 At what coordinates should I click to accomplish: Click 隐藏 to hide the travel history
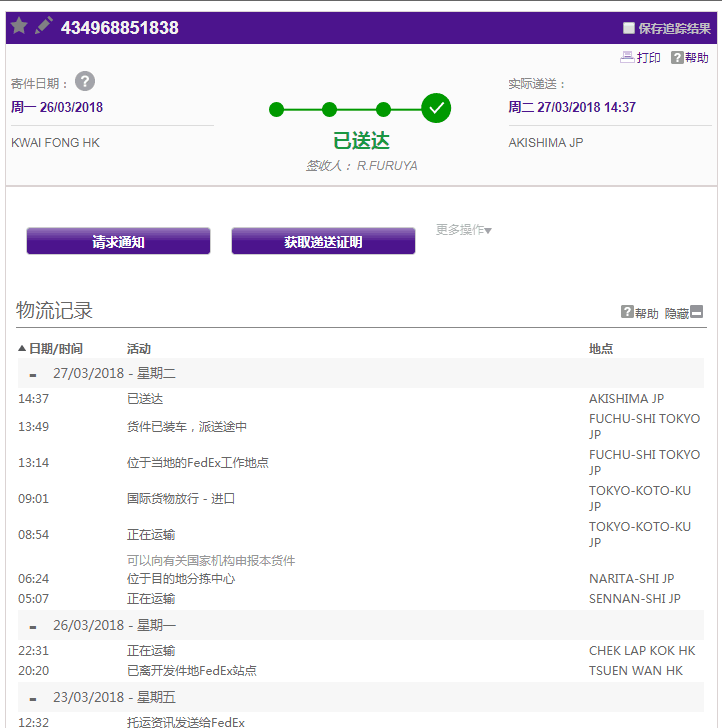684,313
